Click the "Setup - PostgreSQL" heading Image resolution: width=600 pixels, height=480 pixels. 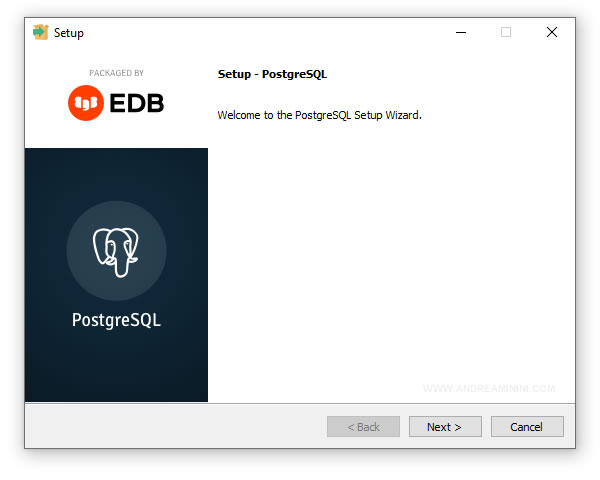pyautogui.click(x=272, y=74)
